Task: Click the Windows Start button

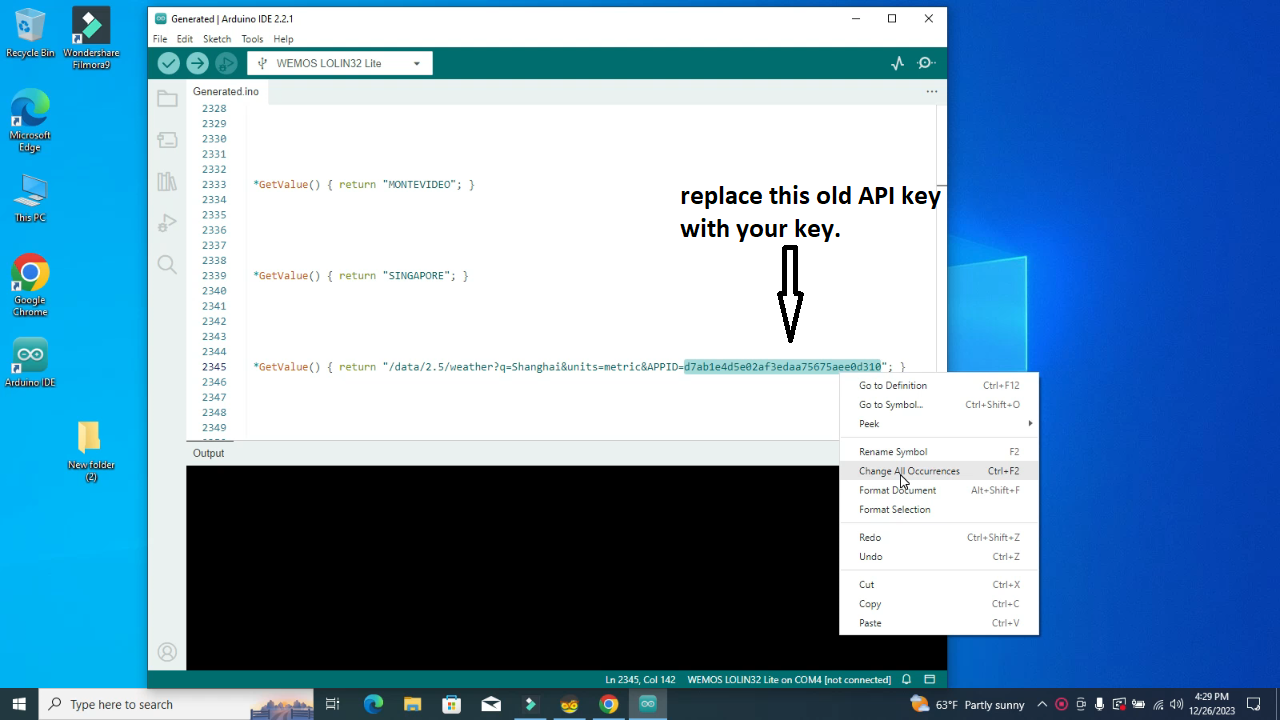Action: (x=19, y=704)
